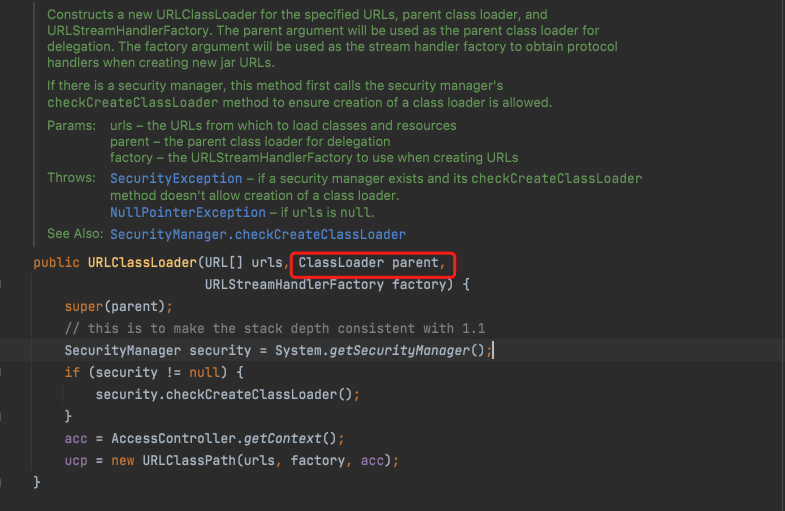Click the 'urls' parameter in the constructor signature
The width and height of the screenshot is (785, 511).
(267, 263)
